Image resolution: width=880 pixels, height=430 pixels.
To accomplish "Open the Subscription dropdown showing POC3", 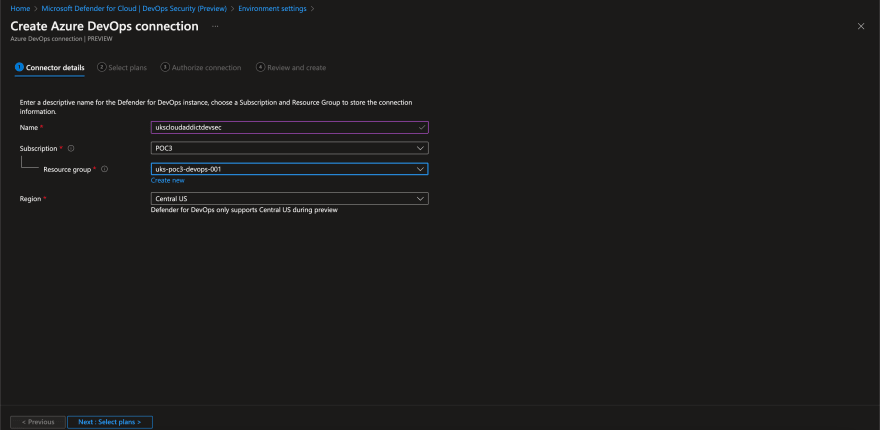I will [x=290, y=148].
